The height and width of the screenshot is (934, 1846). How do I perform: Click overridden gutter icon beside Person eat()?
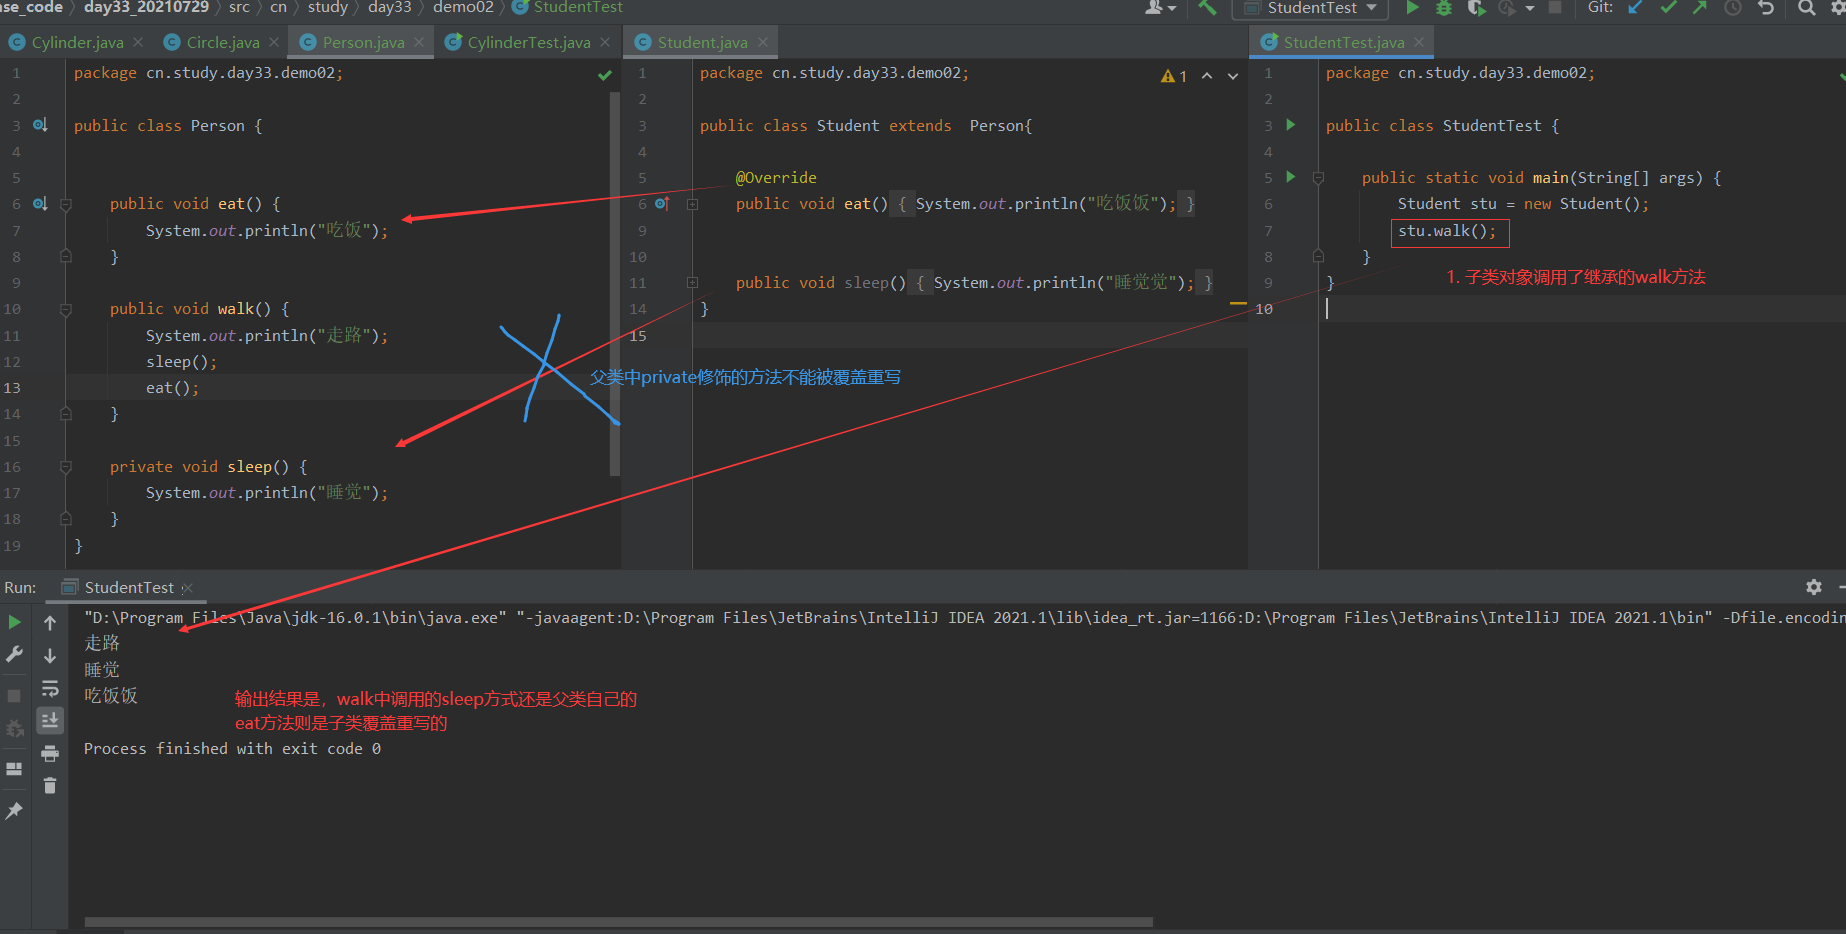[40, 203]
